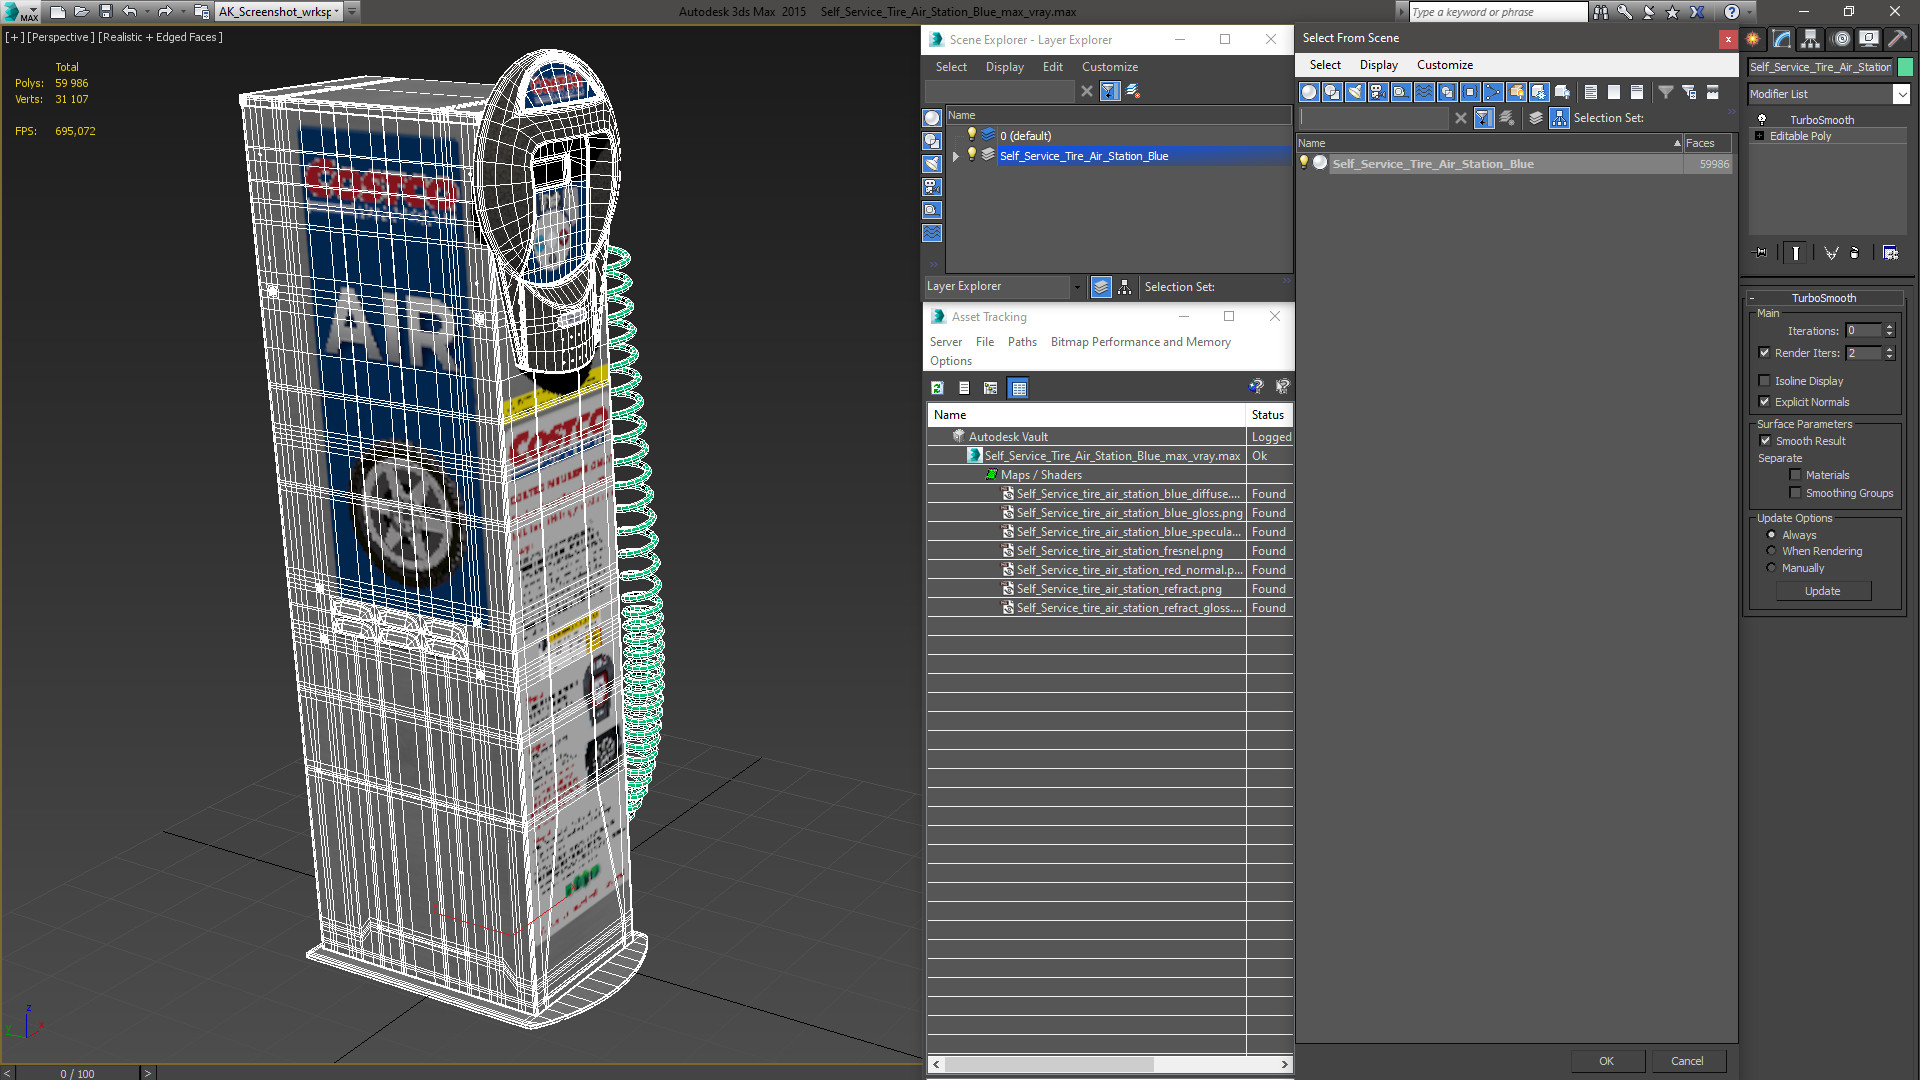Toggle Display Geometry filter in Select From Scene

click(x=1309, y=92)
